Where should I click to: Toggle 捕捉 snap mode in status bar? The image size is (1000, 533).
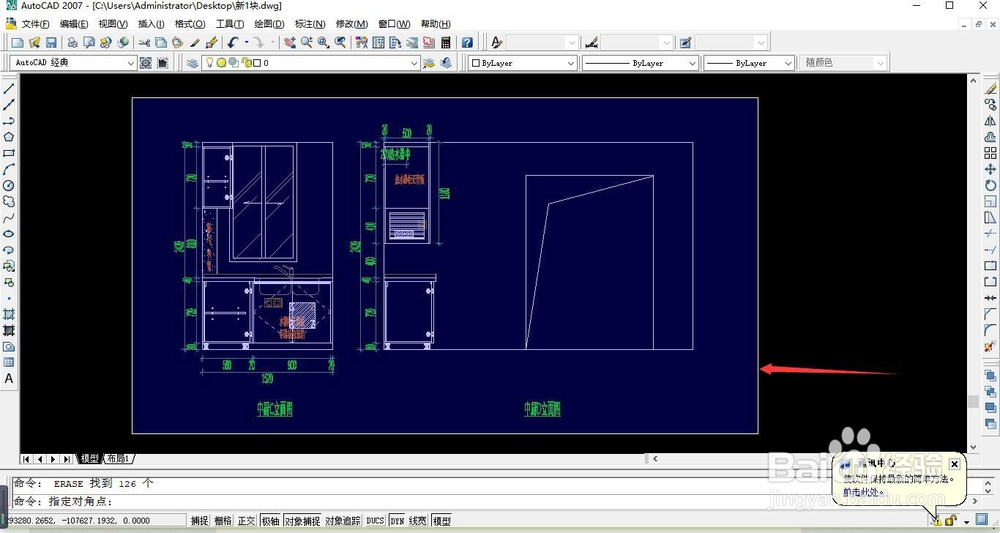click(x=200, y=521)
